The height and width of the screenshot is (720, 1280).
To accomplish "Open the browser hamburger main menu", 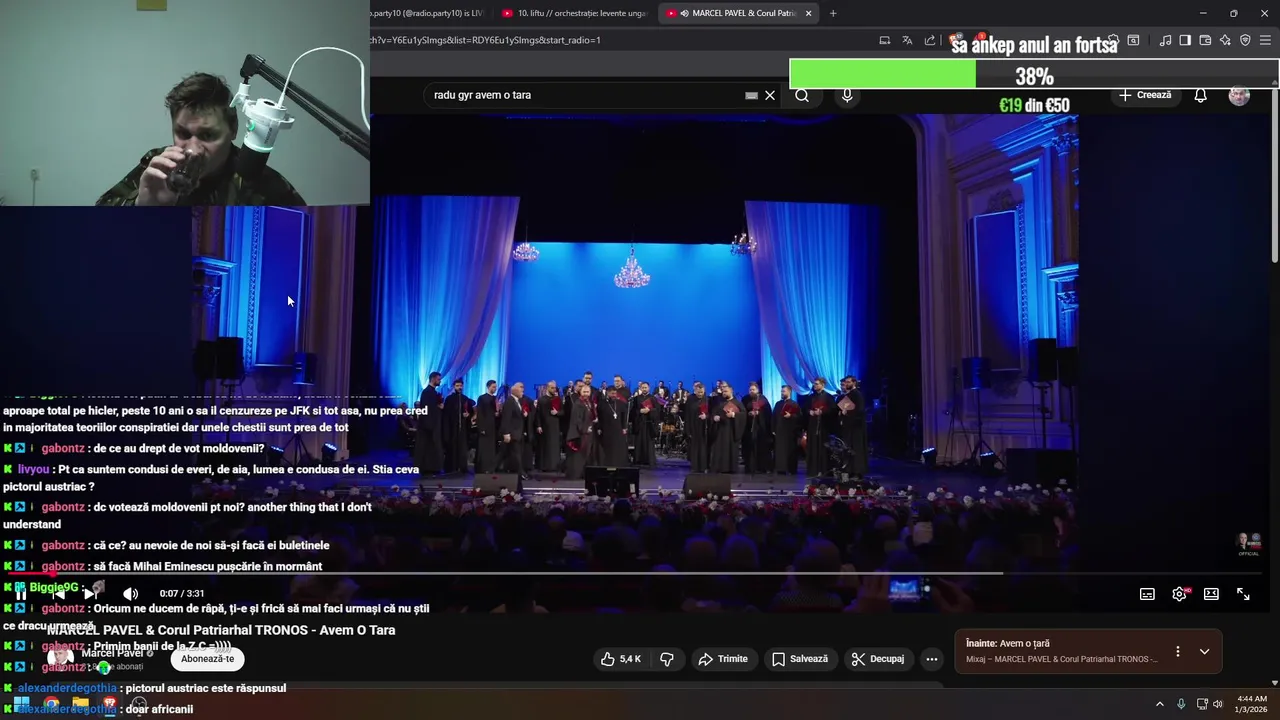I will [x=1266, y=40].
